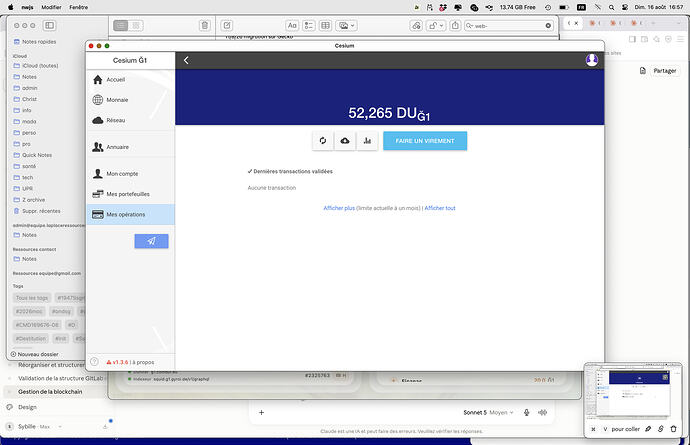Screen dimensions: 690x445
Task: Insert a checklist from the Notes toolbar
Action: (x=309, y=26)
